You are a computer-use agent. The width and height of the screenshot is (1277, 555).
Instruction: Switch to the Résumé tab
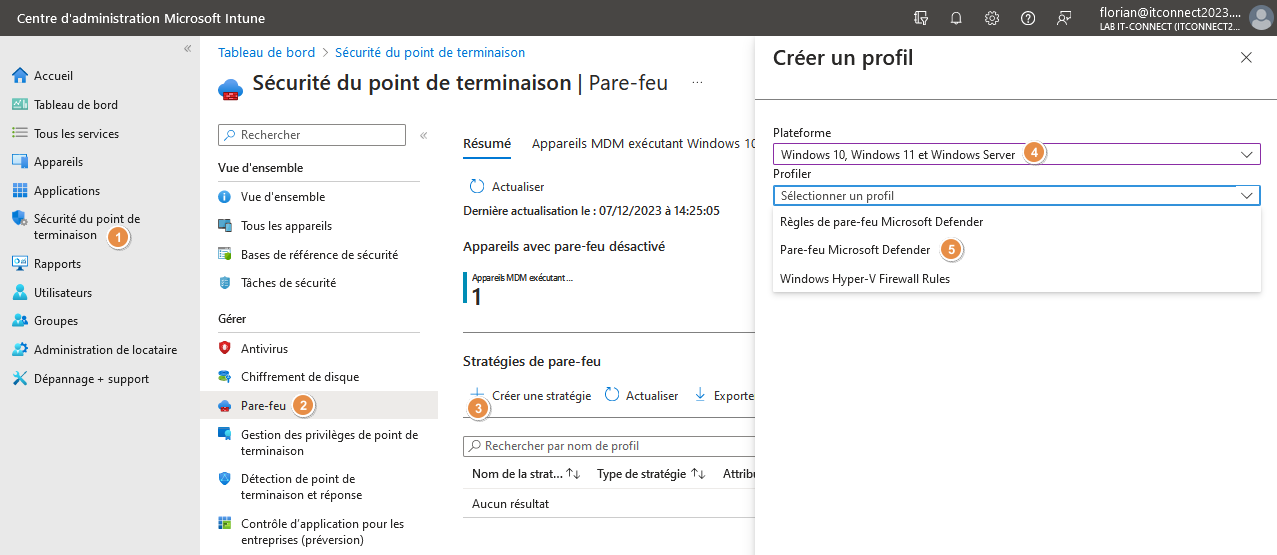tap(487, 144)
